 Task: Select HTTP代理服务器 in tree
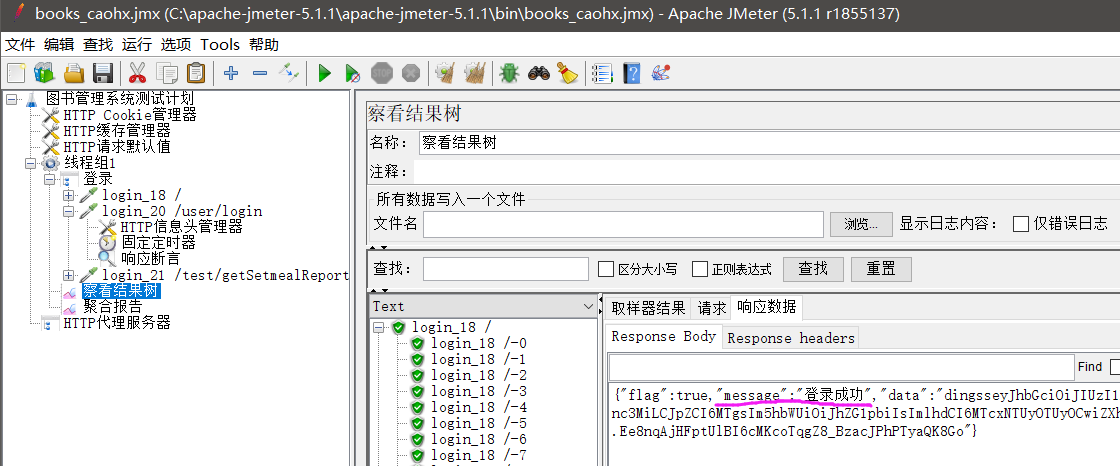coord(116,323)
